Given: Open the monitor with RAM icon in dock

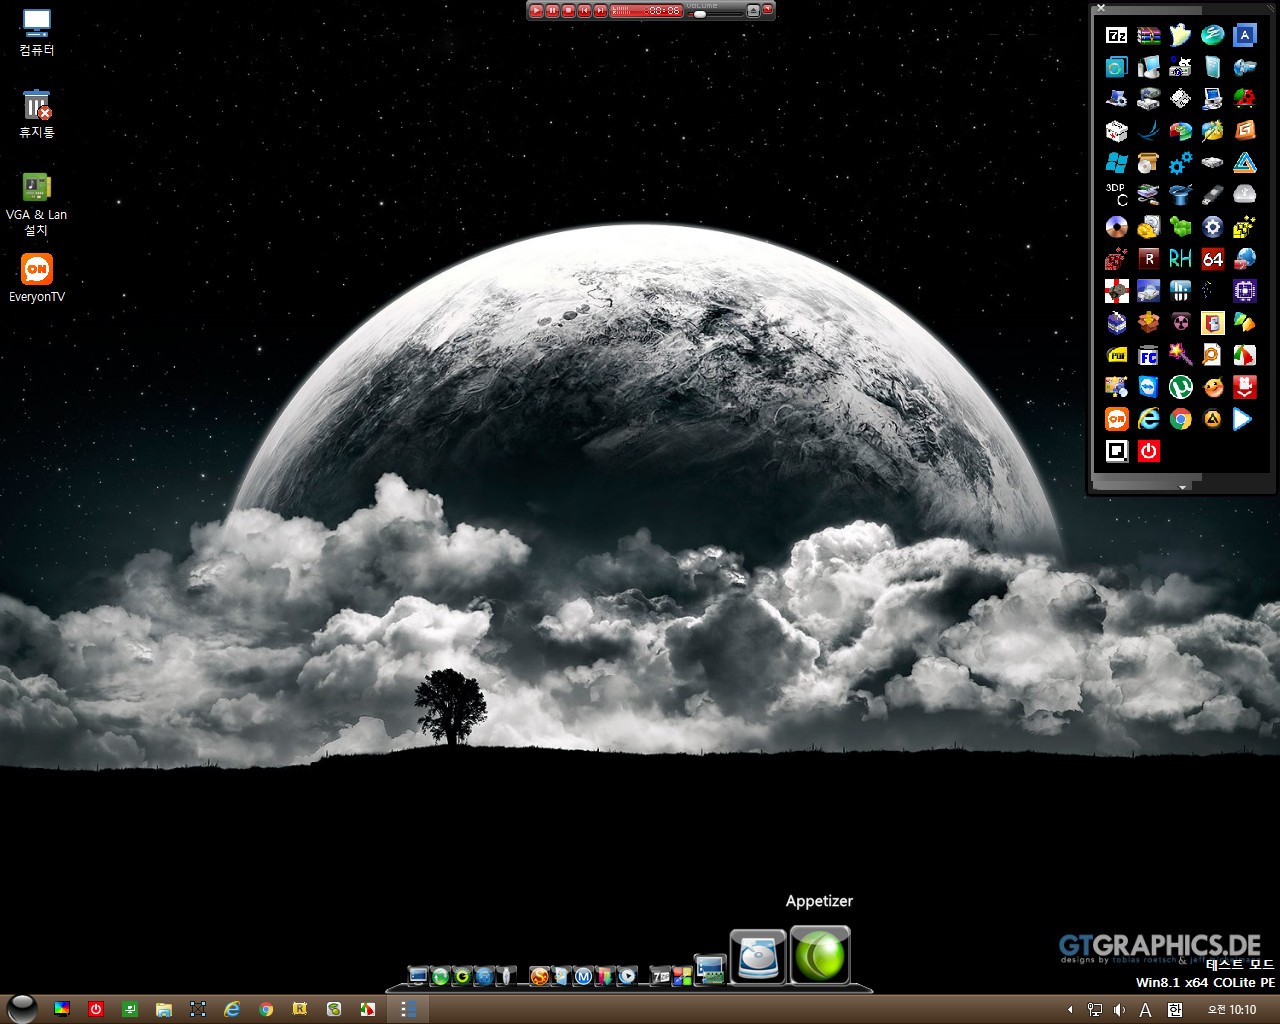Looking at the screenshot, I should 710,970.
